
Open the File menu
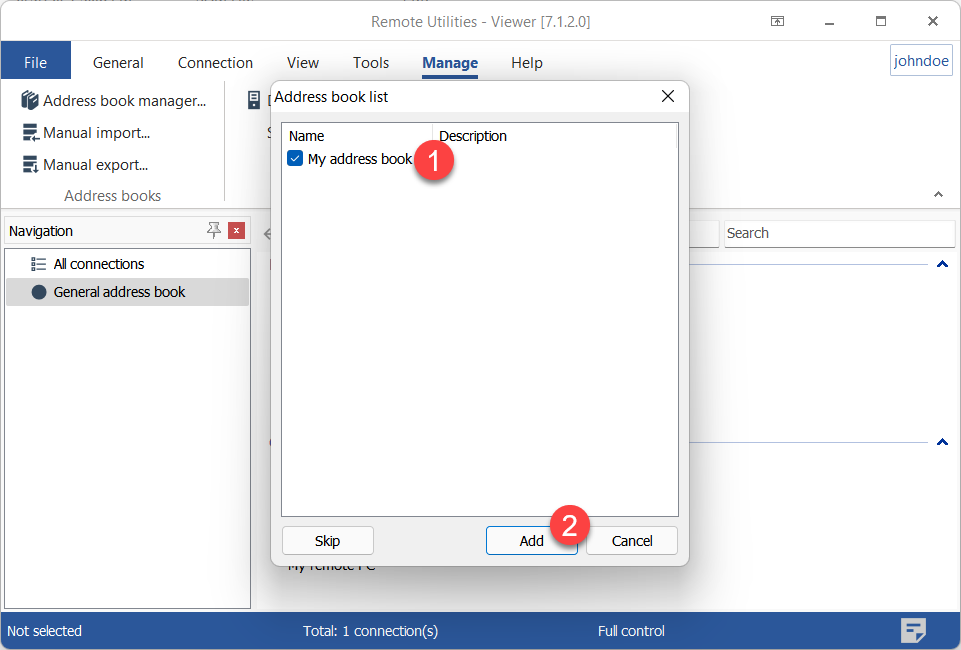(36, 62)
